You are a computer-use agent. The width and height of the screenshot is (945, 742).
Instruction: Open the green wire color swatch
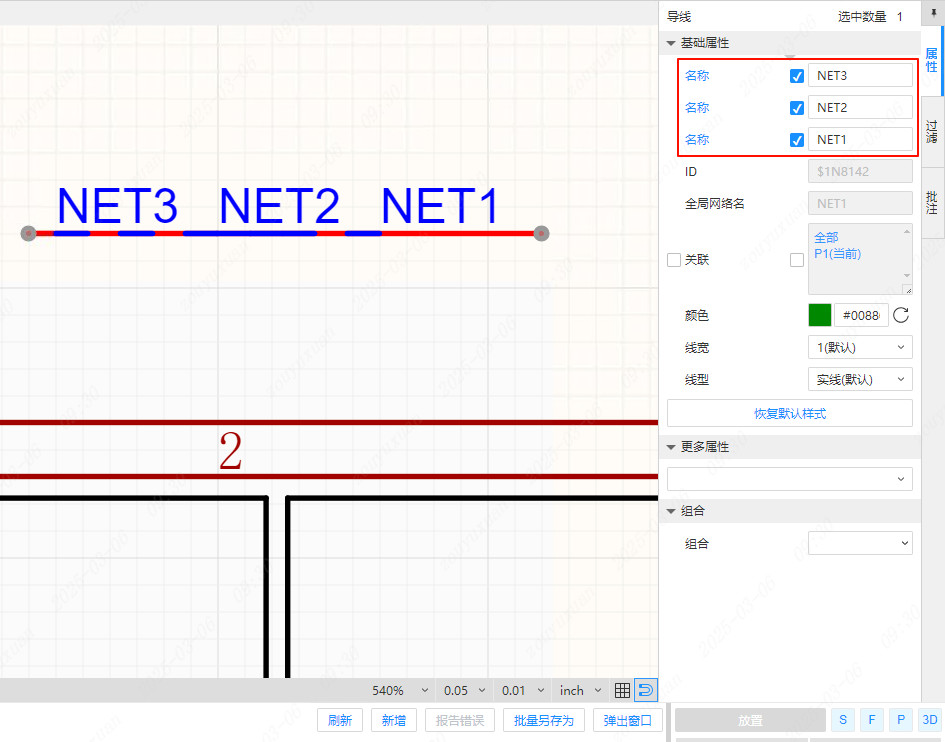[820, 315]
